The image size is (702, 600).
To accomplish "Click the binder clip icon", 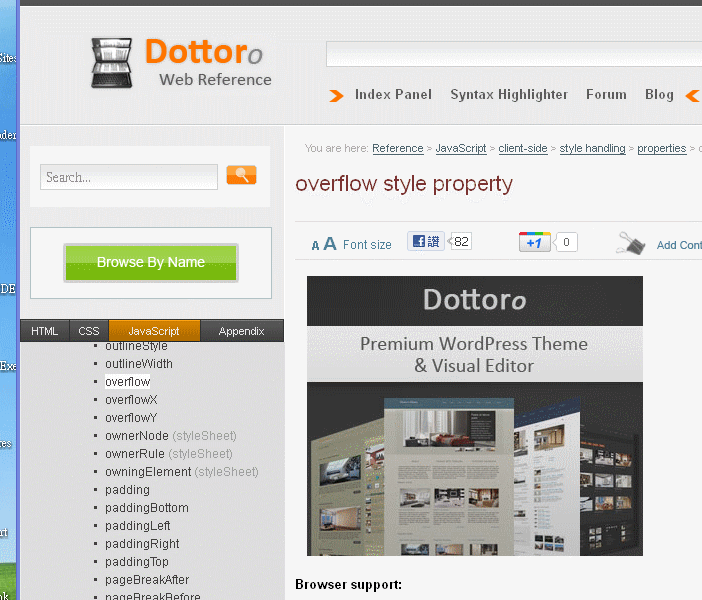I will (x=631, y=243).
